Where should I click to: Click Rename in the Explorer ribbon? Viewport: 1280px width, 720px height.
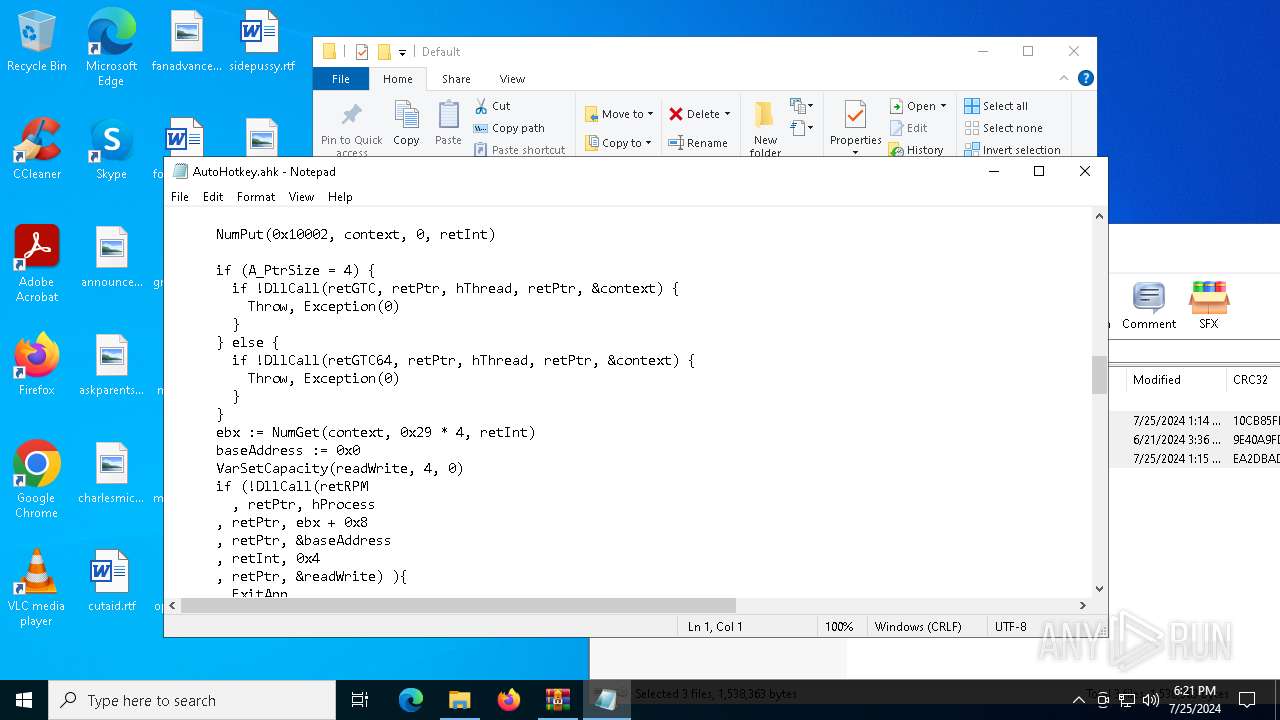coord(698,143)
